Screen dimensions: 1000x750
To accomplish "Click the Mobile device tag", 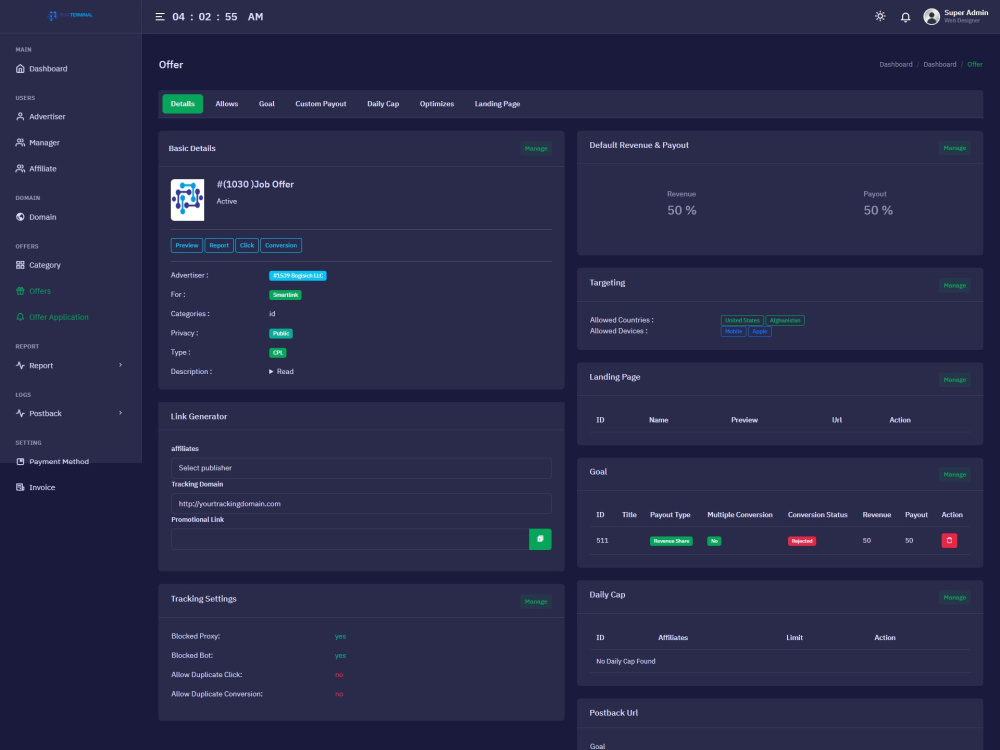I will click(733, 332).
